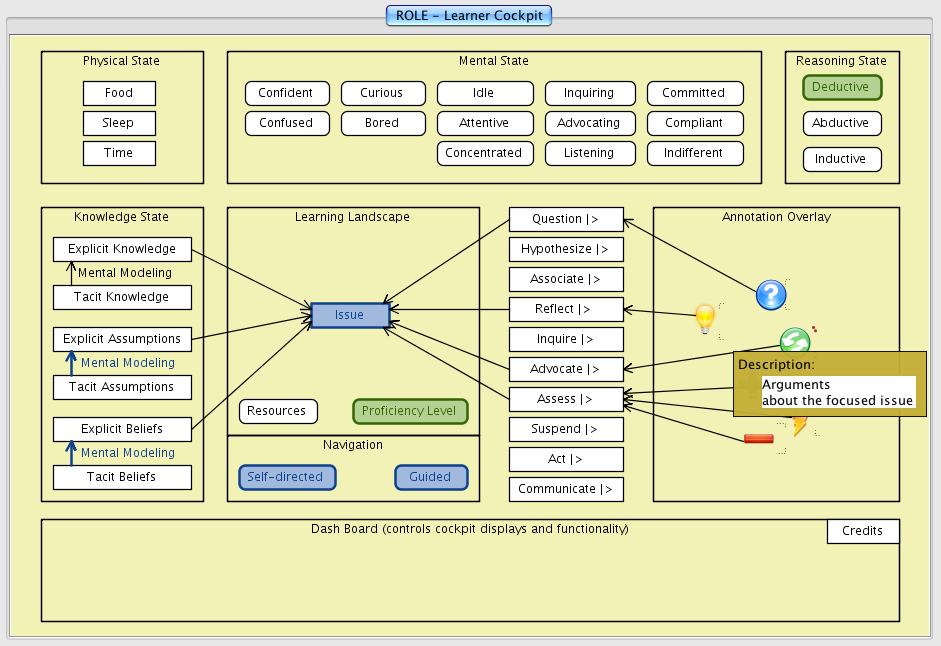Expand the Question action
This screenshot has width=941, height=646.
(x=566, y=219)
